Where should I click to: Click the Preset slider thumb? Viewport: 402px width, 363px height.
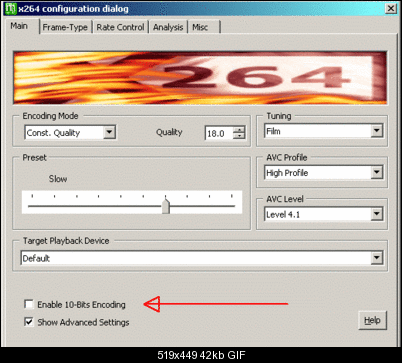tap(166, 206)
